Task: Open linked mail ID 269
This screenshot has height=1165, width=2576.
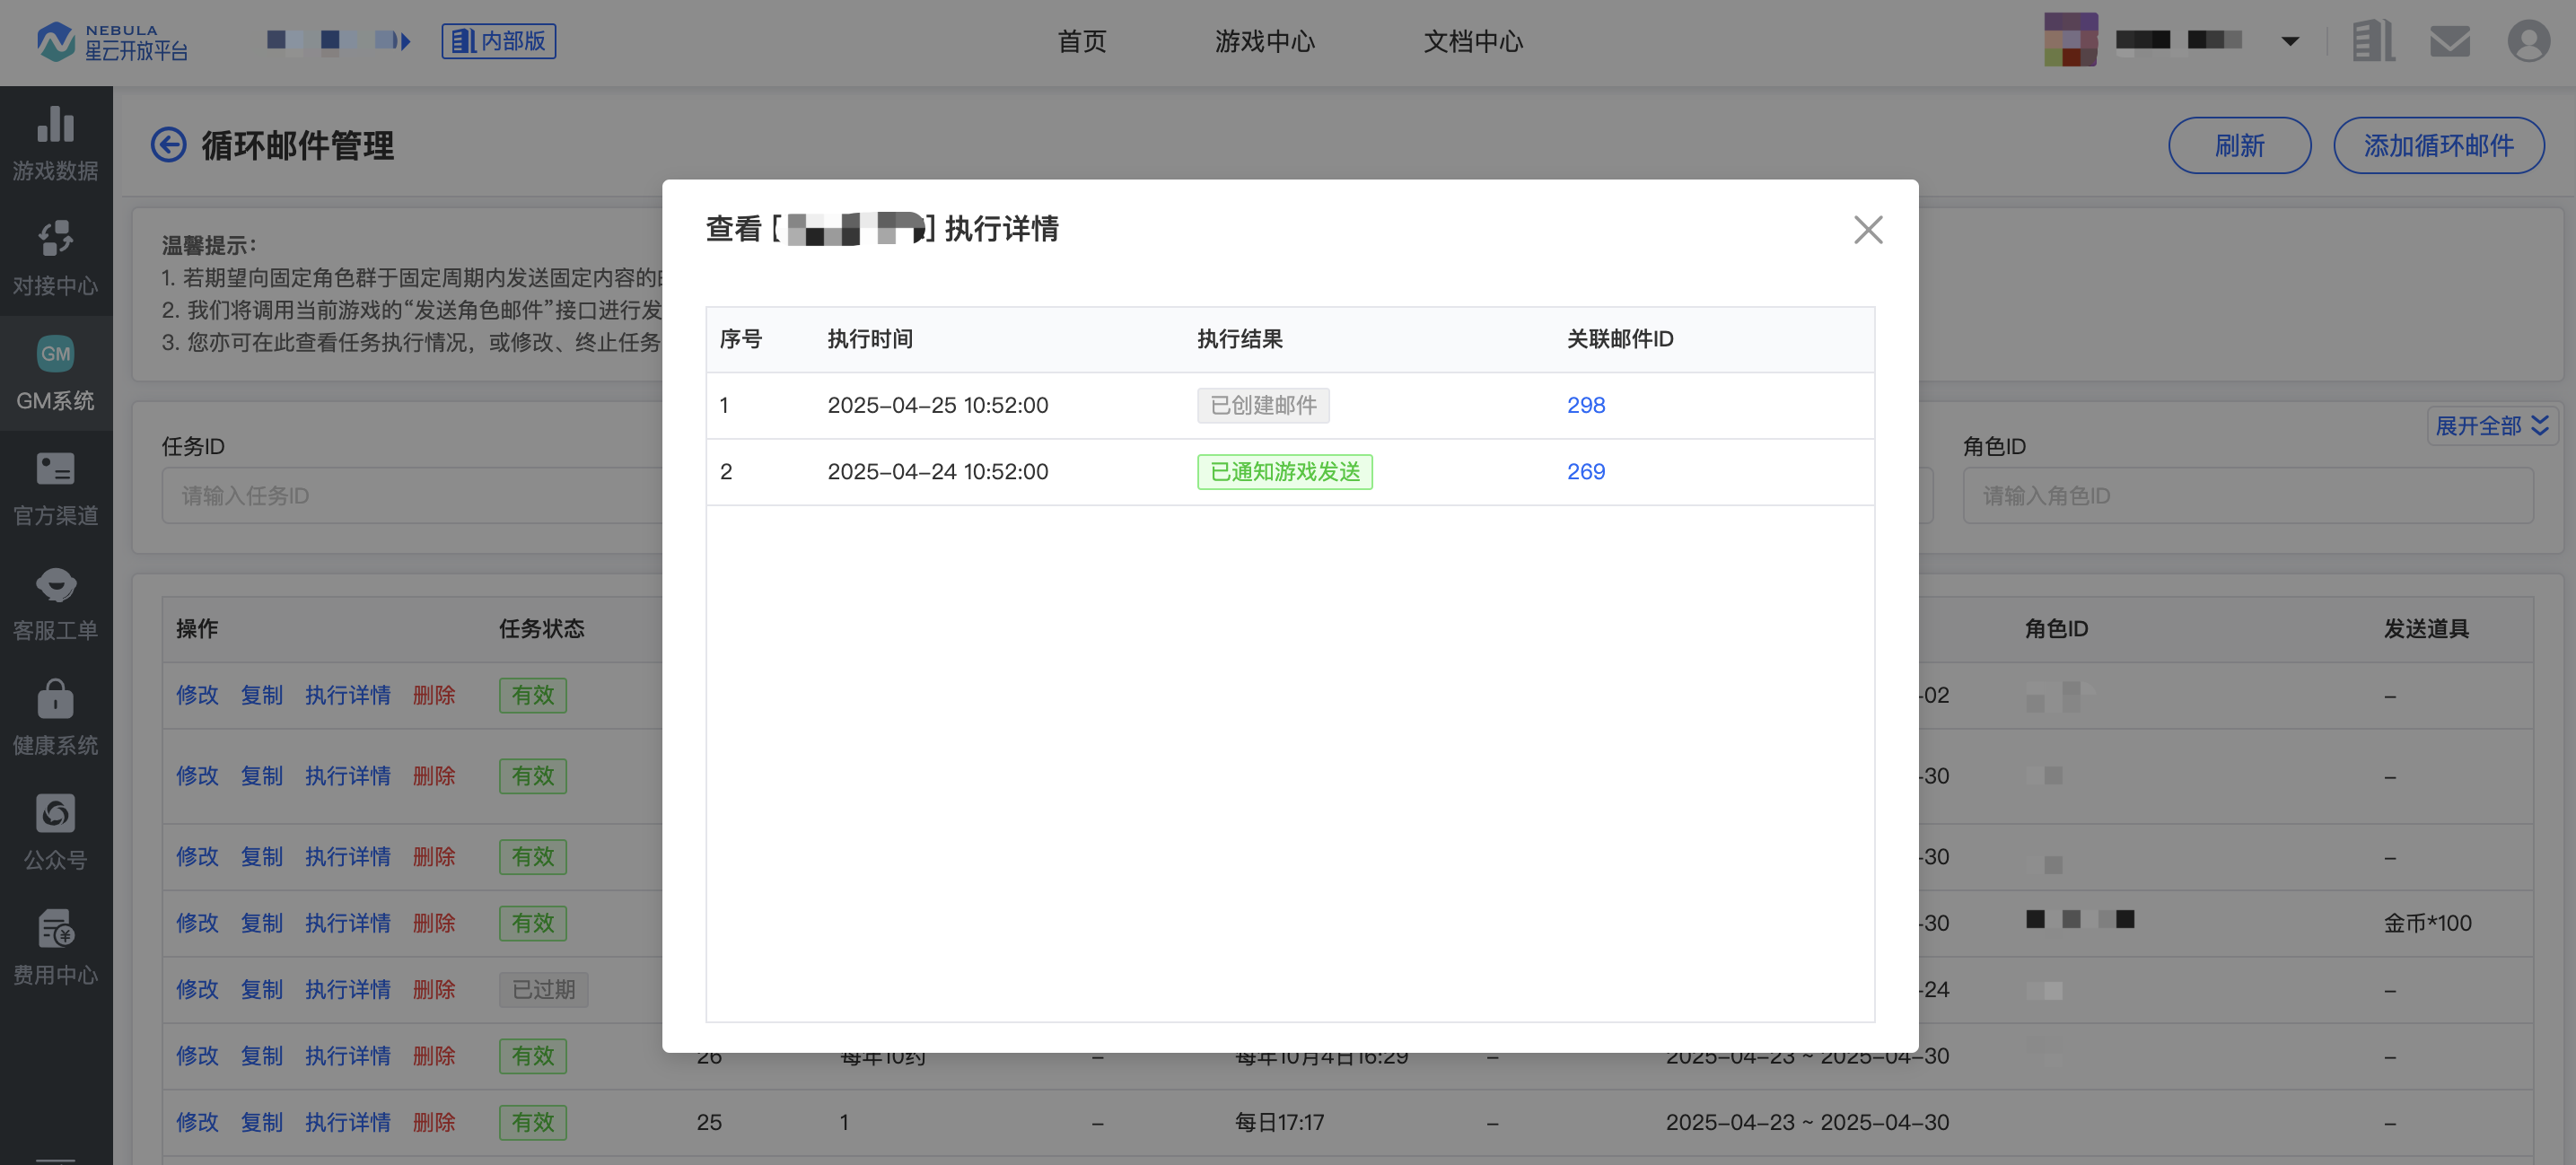Action: (1585, 471)
